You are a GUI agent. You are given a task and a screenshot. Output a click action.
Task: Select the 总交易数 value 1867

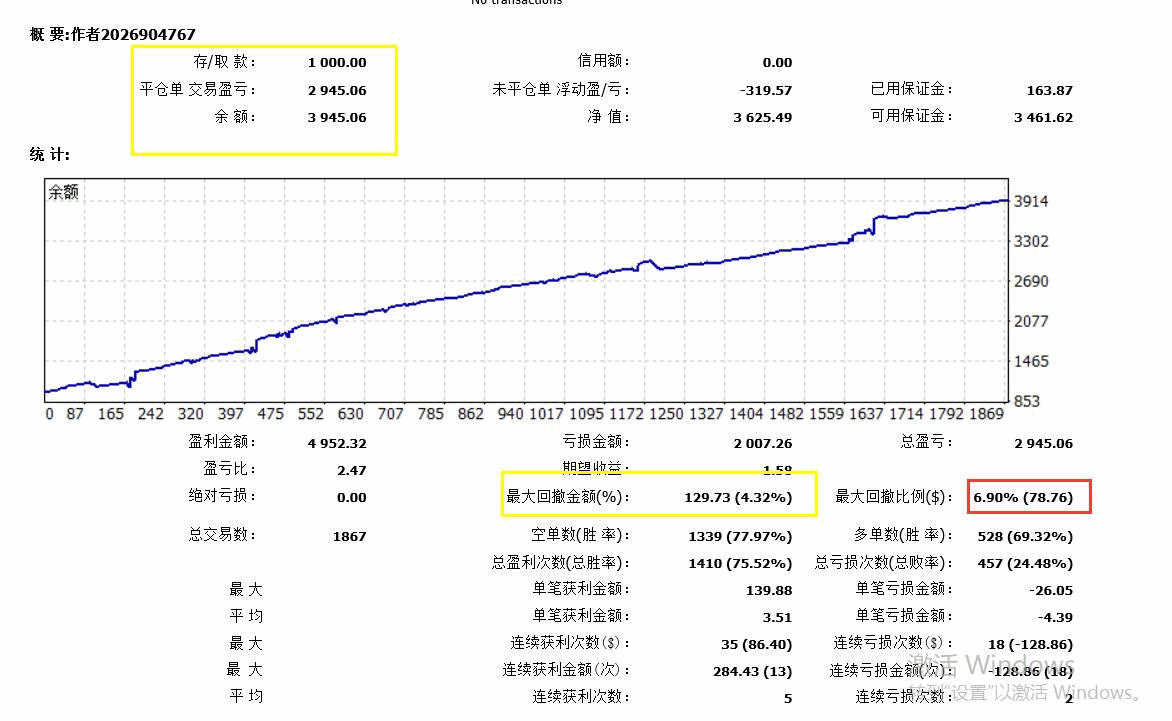pyautogui.click(x=349, y=536)
